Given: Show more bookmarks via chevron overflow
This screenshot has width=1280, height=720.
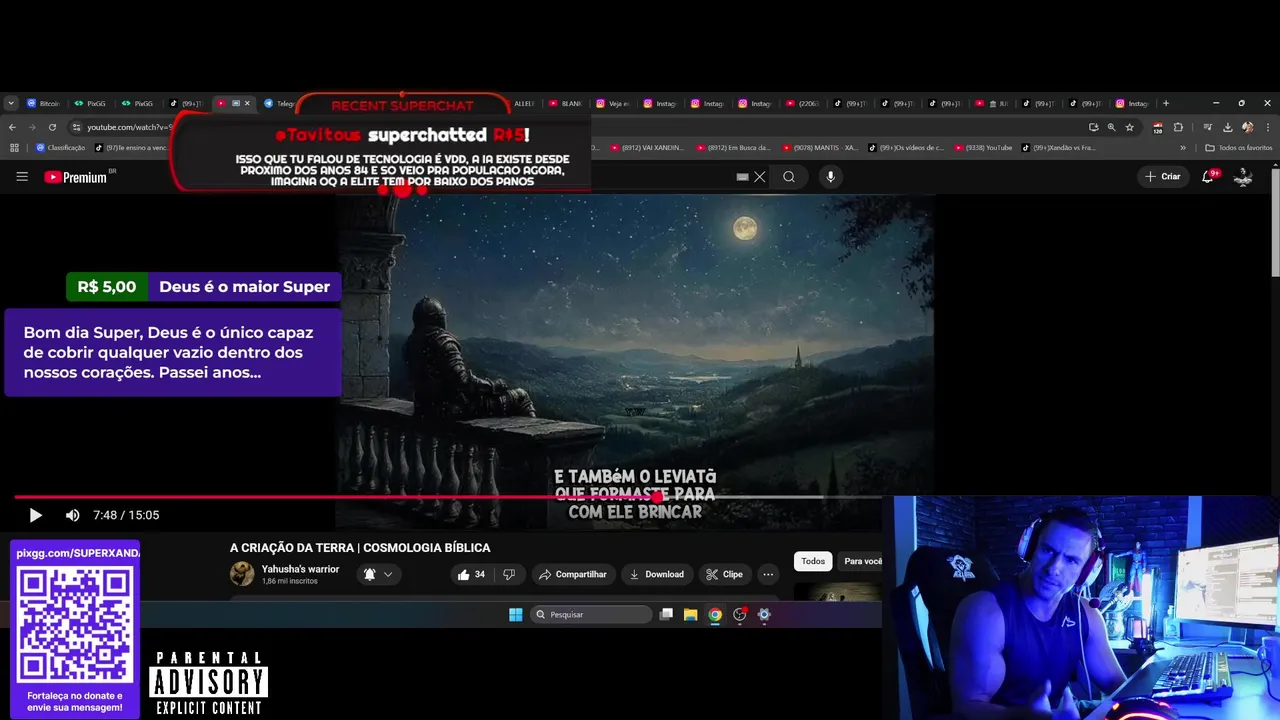Looking at the screenshot, I should [1183, 148].
